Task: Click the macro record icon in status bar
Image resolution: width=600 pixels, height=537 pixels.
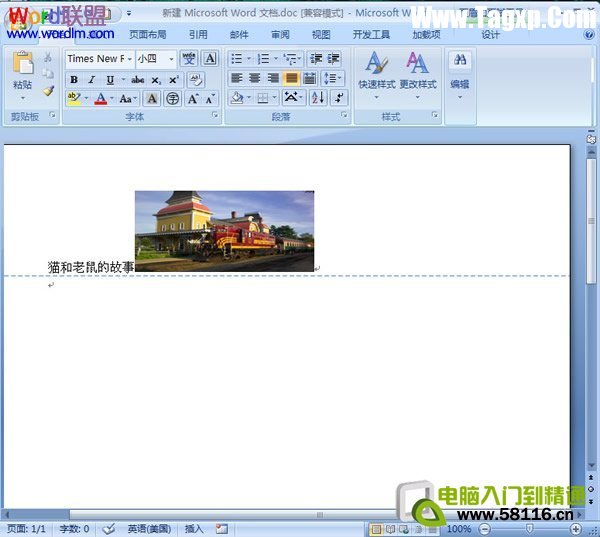Action: [222, 529]
